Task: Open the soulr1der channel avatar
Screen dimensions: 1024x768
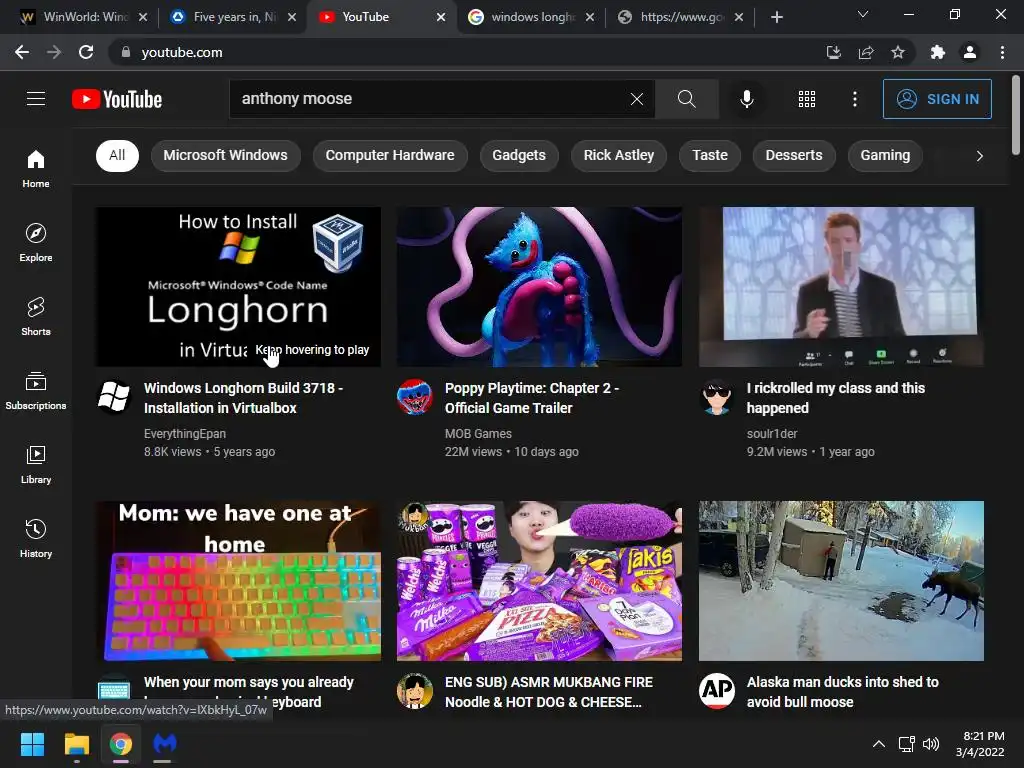Action: tap(716, 396)
